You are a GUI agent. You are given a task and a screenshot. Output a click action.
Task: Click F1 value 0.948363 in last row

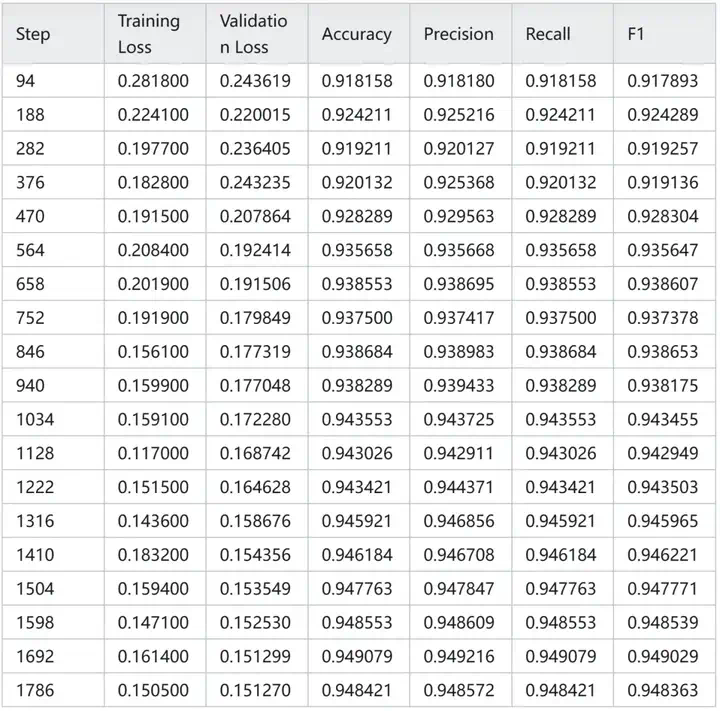pos(662,690)
